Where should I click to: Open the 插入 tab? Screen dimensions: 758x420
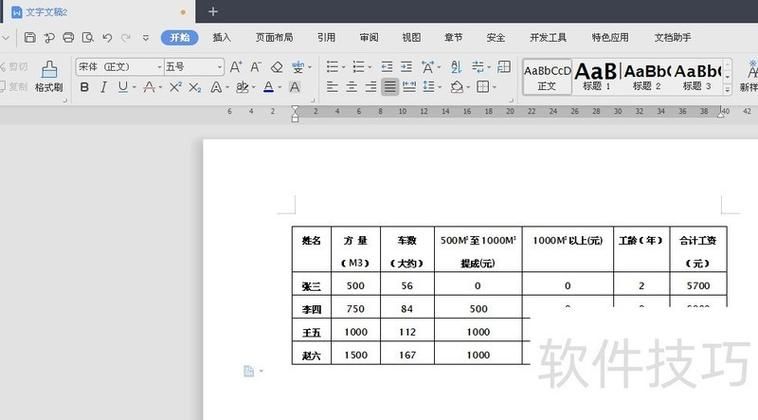(x=221, y=38)
